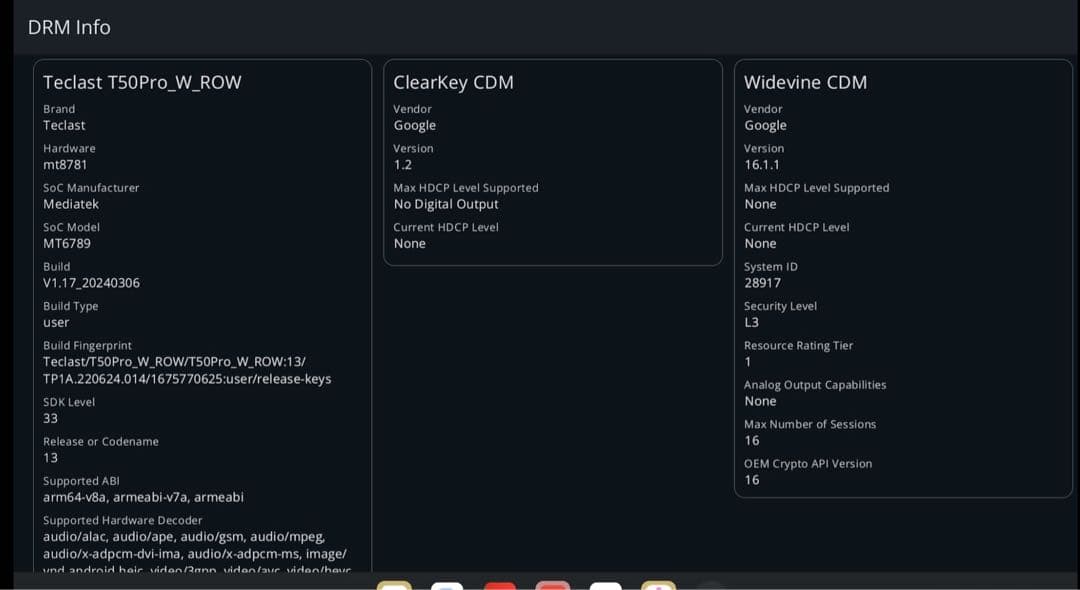Screen dimensions: 1080x590
Task: Tap the Max Number of Sessions label
Action: tap(809, 424)
